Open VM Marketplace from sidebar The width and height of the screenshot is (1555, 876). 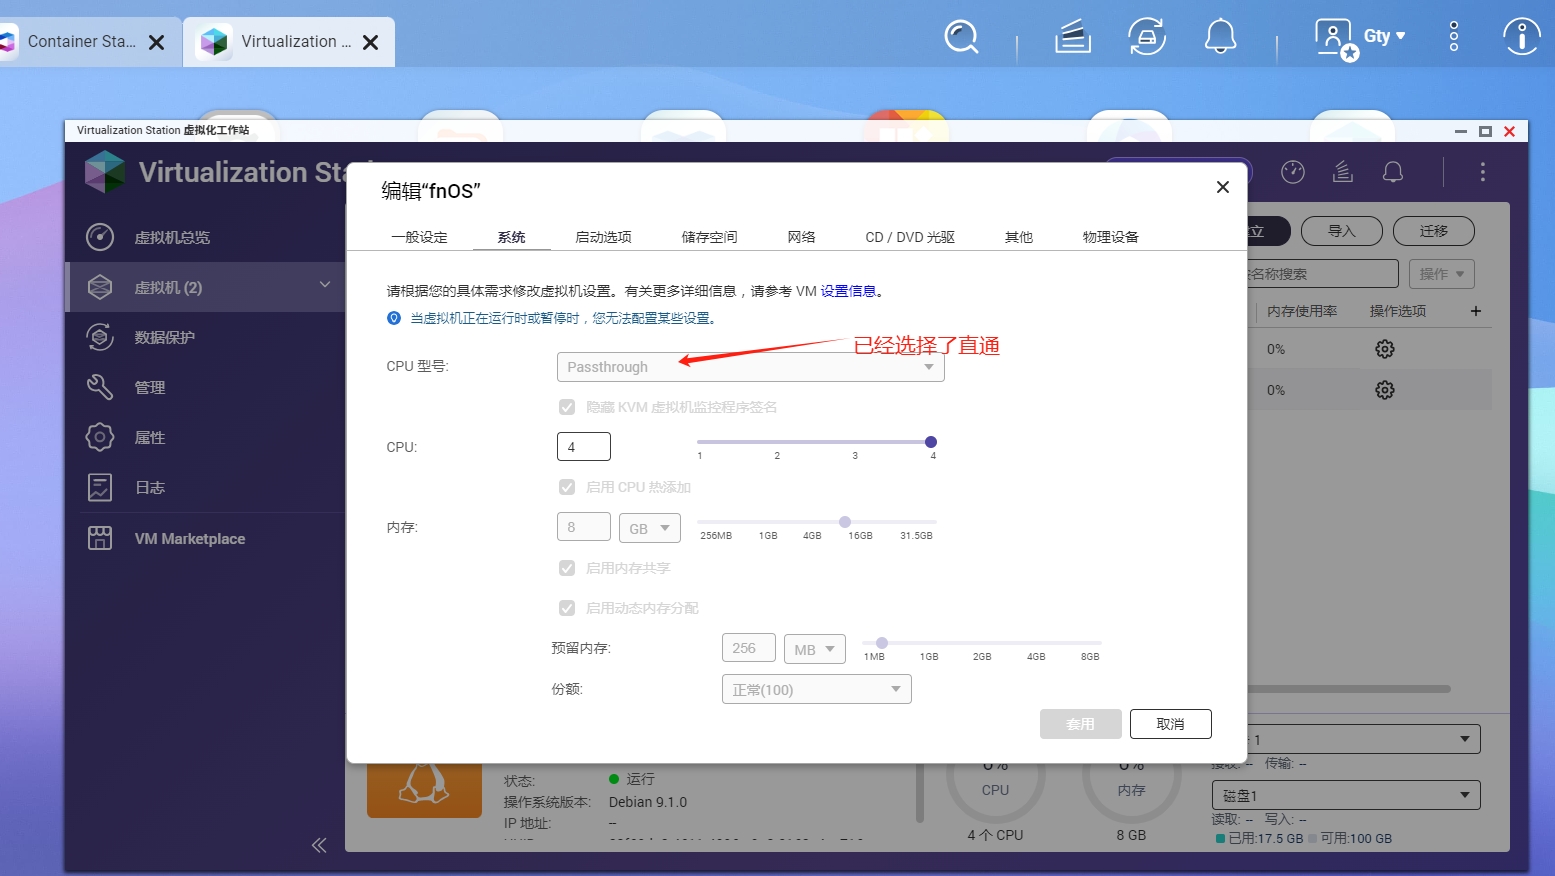coord(189,538)
